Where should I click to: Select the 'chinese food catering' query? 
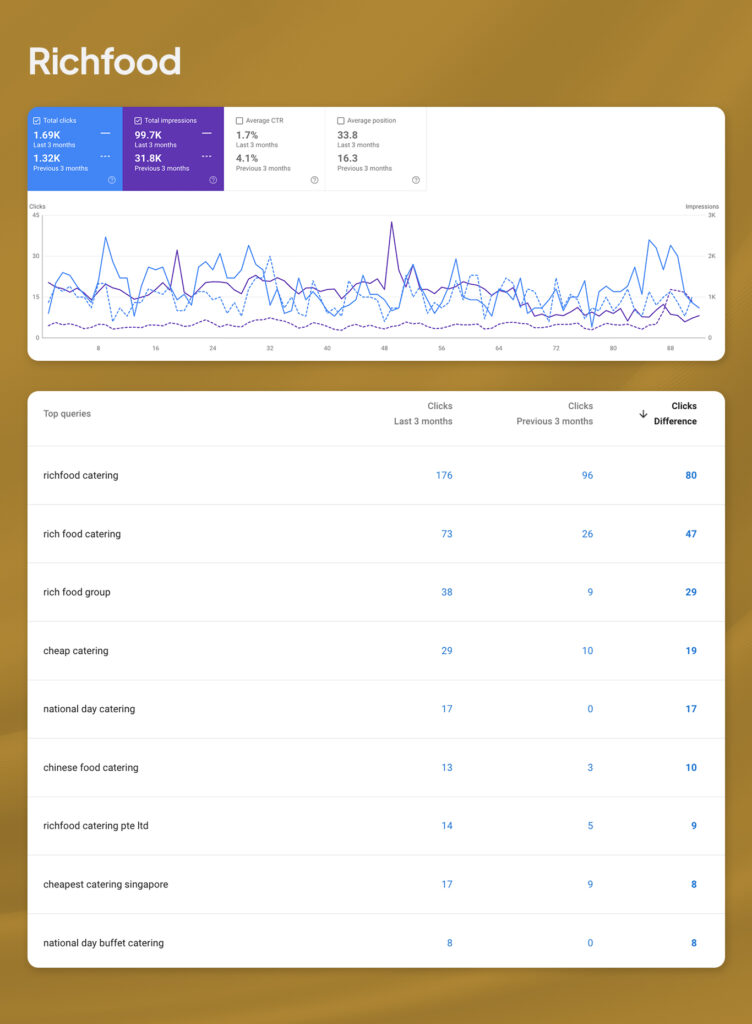90,768
